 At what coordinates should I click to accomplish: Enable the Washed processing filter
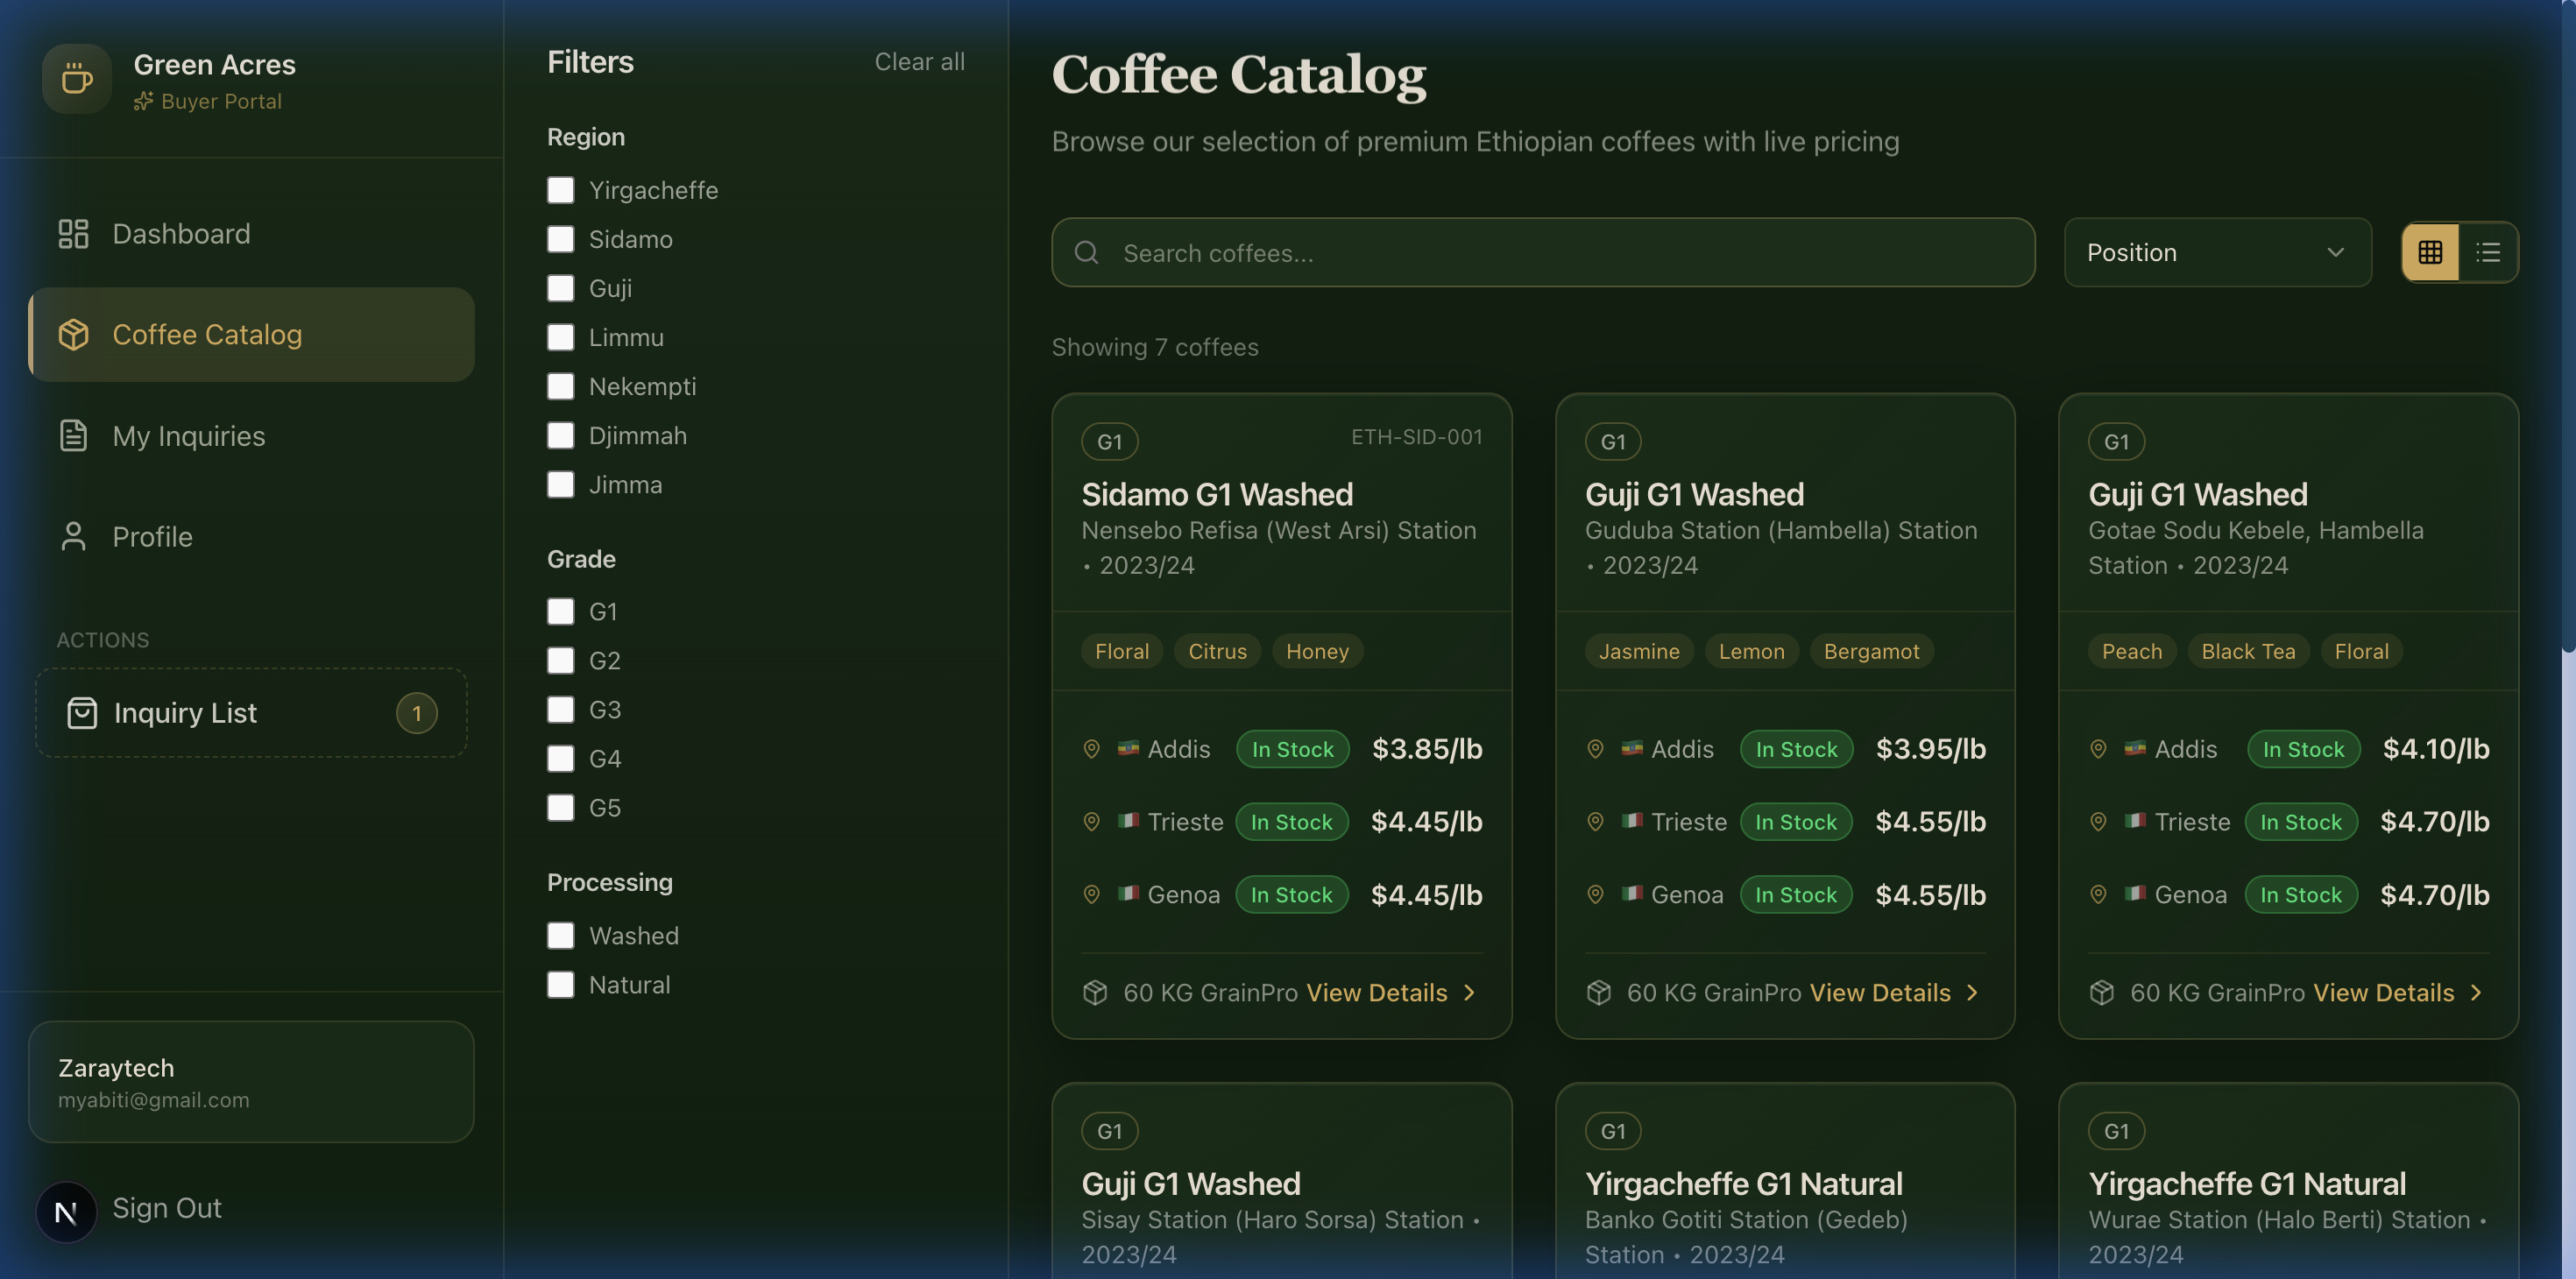coord(560,935)
